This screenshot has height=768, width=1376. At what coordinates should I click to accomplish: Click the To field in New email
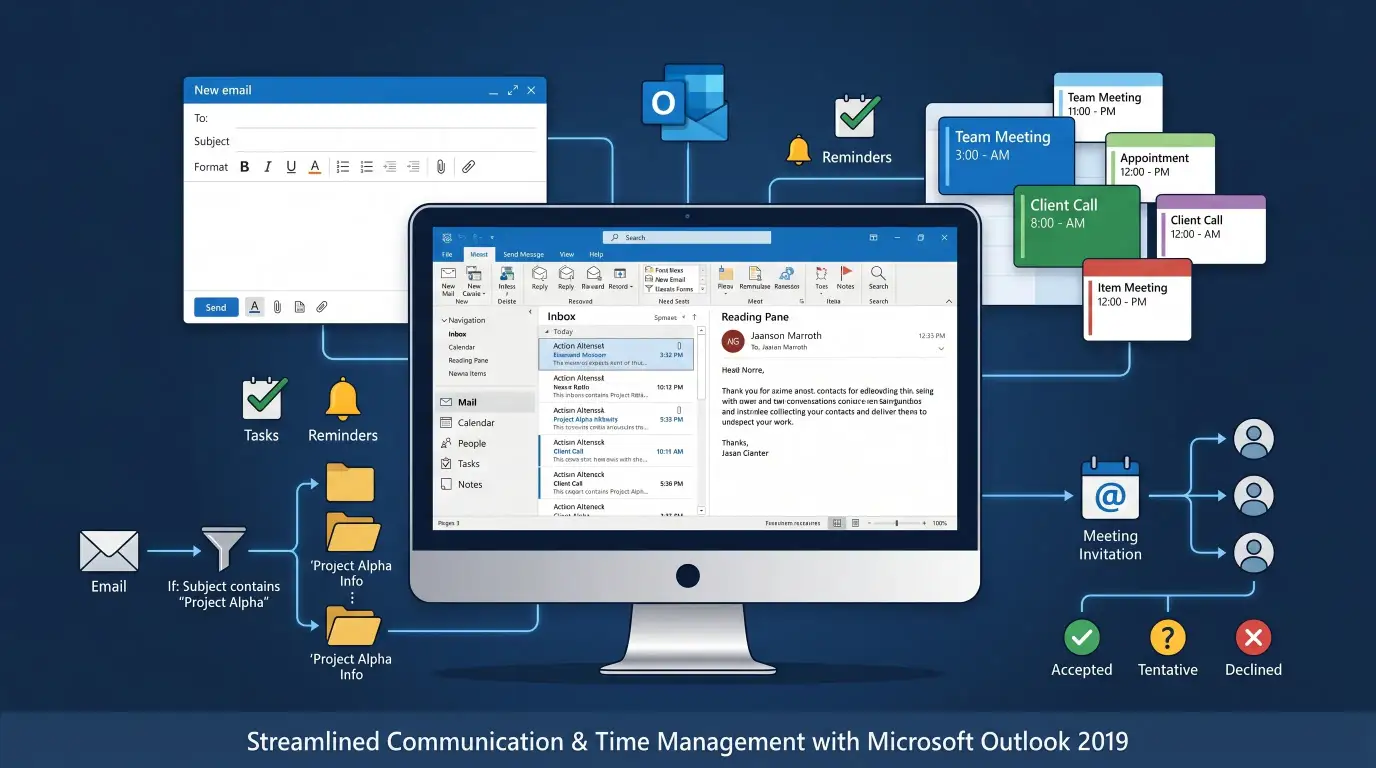pyautogui.click(x=386, y=118)
